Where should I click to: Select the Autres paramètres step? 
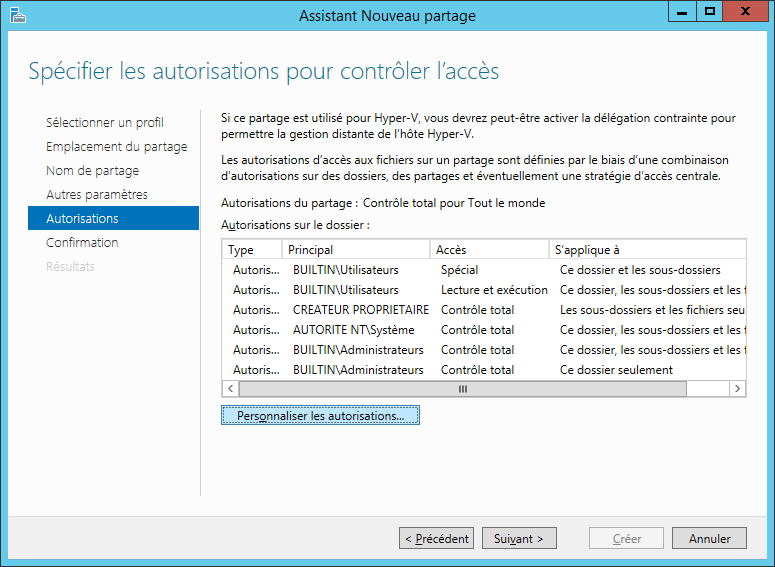coord(96,195)
